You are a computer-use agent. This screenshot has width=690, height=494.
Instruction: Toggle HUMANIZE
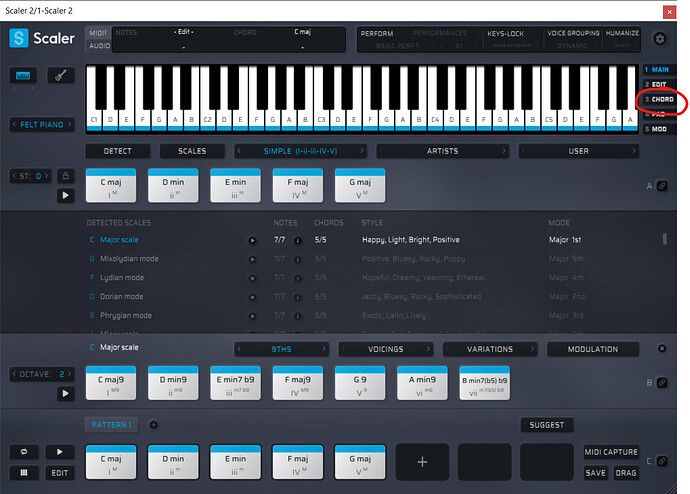pyautogui.click(x=622, y=33)
